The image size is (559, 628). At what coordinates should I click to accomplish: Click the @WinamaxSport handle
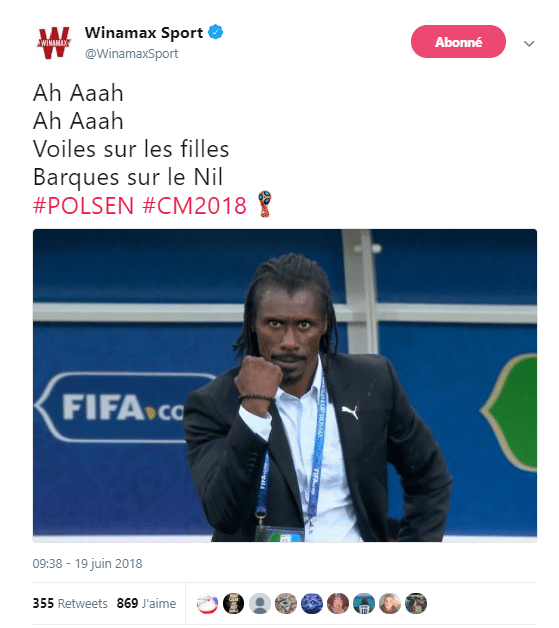[131, 54]
